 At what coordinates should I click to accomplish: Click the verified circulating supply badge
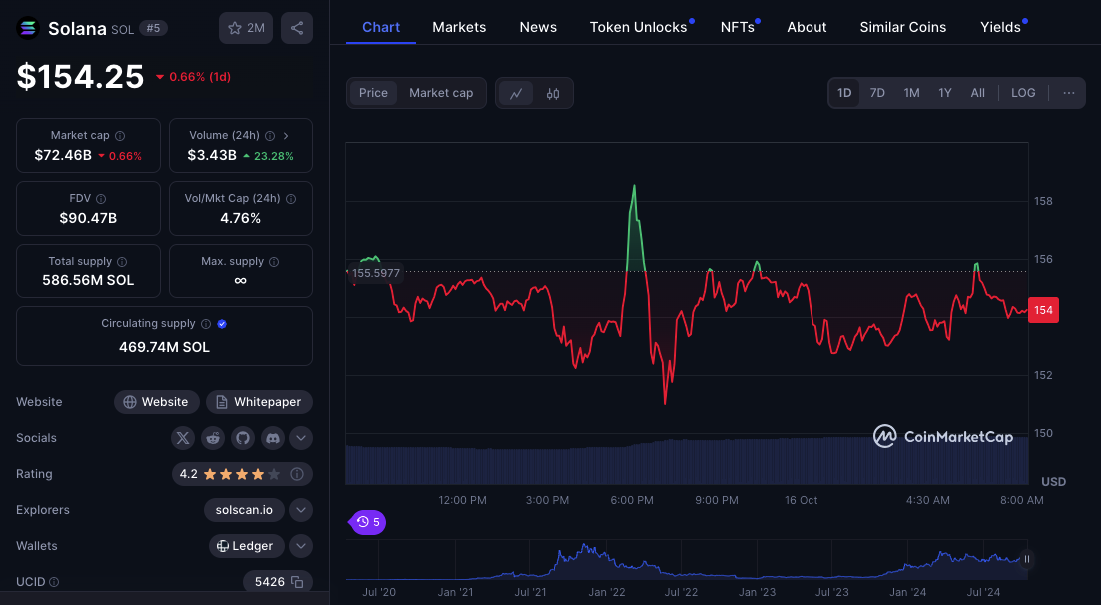(222, 324)
